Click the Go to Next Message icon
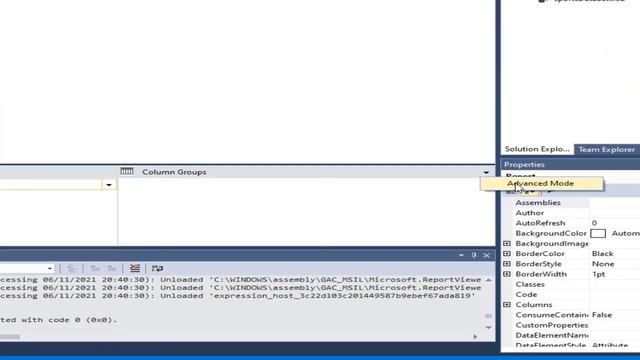640x360 pixels. (x=111, y=268)
